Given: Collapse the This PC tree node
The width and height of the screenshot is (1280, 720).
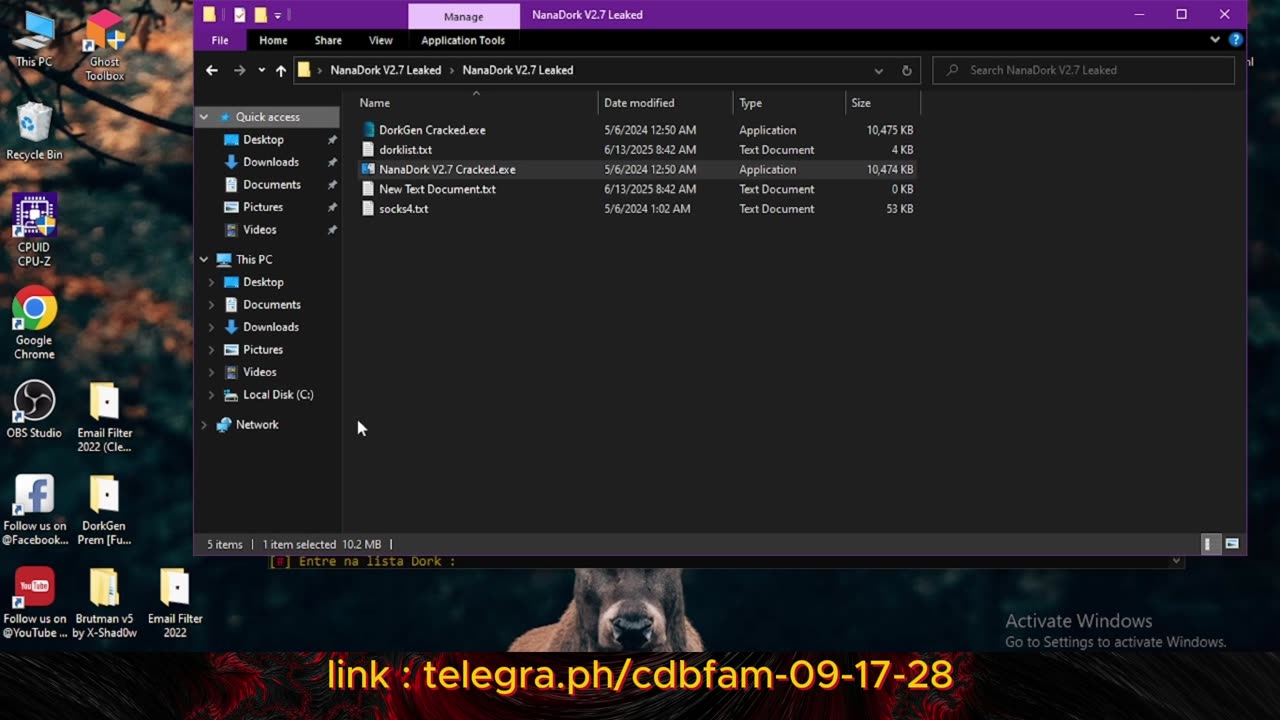Looking at the screenshot, I should click(x=204, y=259).
